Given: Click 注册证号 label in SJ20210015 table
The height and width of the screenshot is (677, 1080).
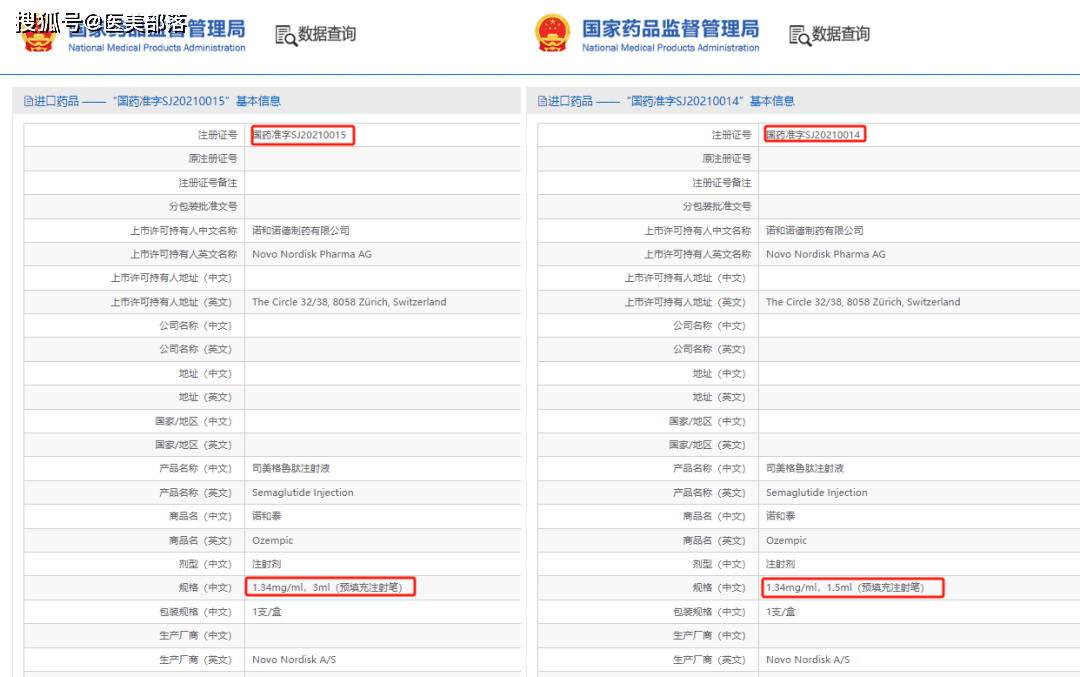Looking at the screenshot, I should click(x=218, y=135).
